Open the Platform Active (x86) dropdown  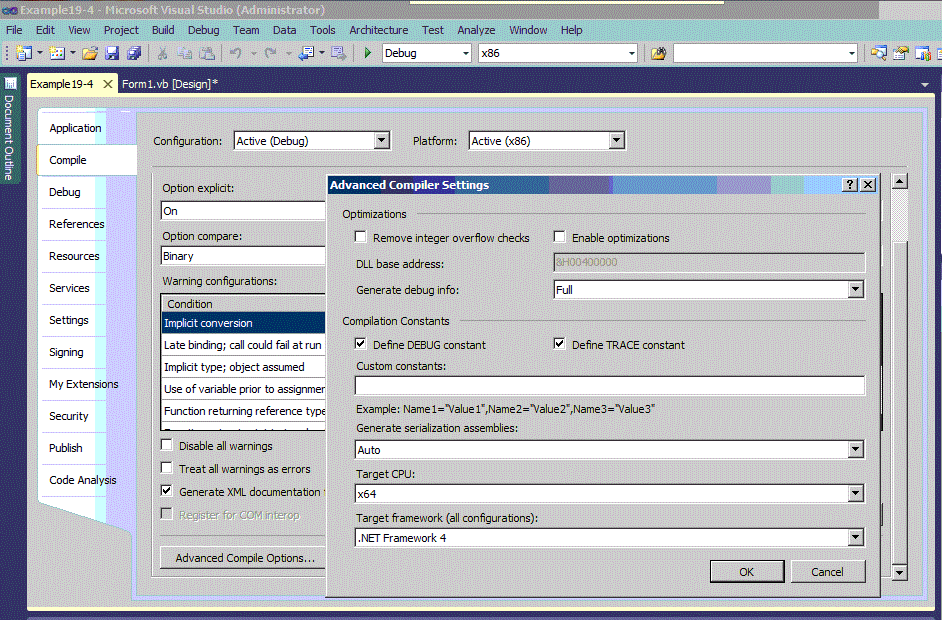point(616,141)
